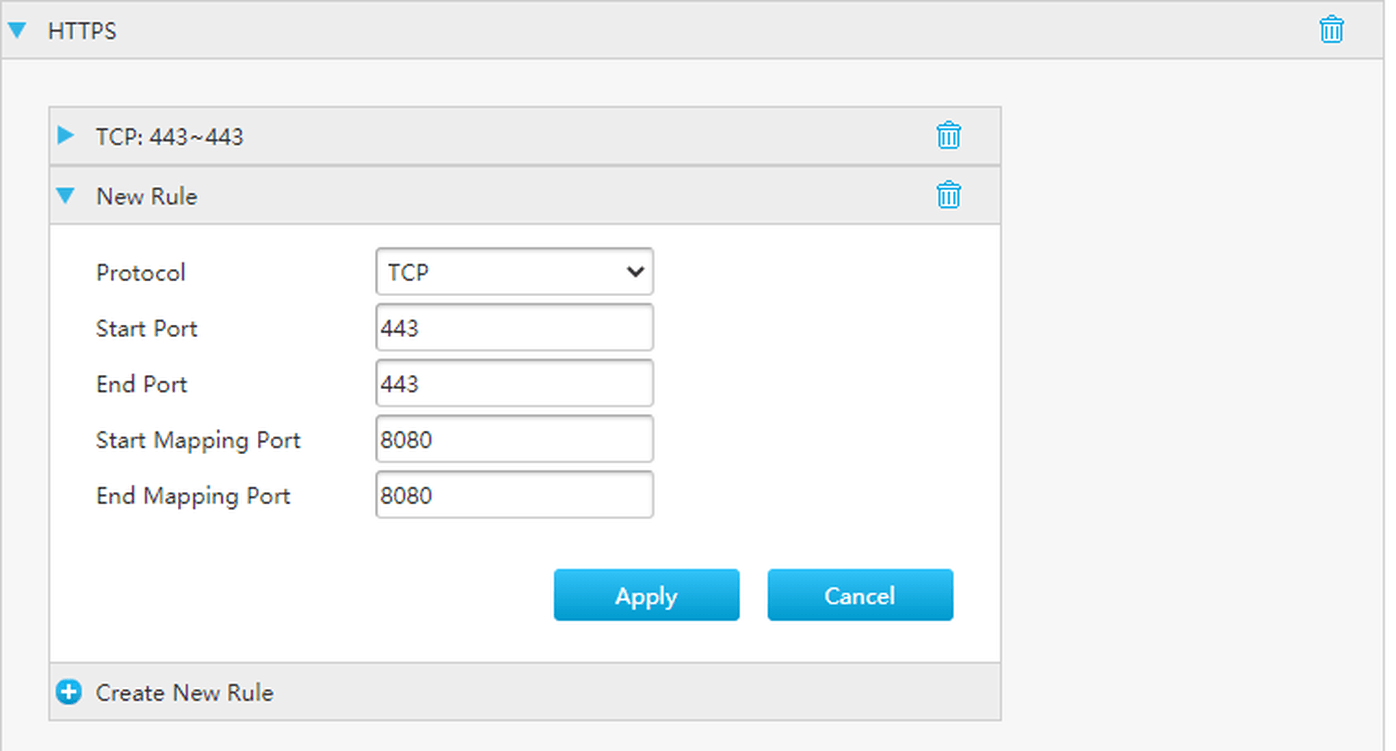Delete the HTTPS service group
Image resolution: width=1396 pixels, height=751 pixels.
[1331, 30]
